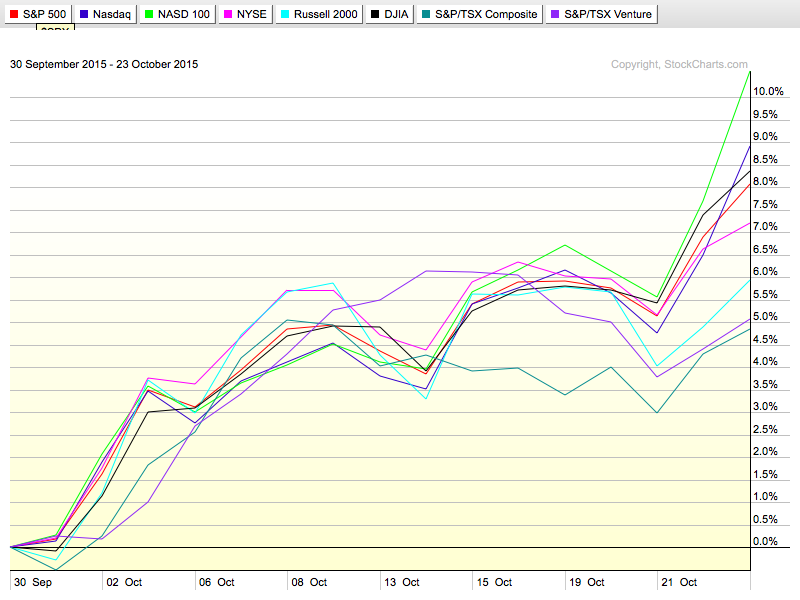Click the magenta NYSE color swatch

point(228,14)
